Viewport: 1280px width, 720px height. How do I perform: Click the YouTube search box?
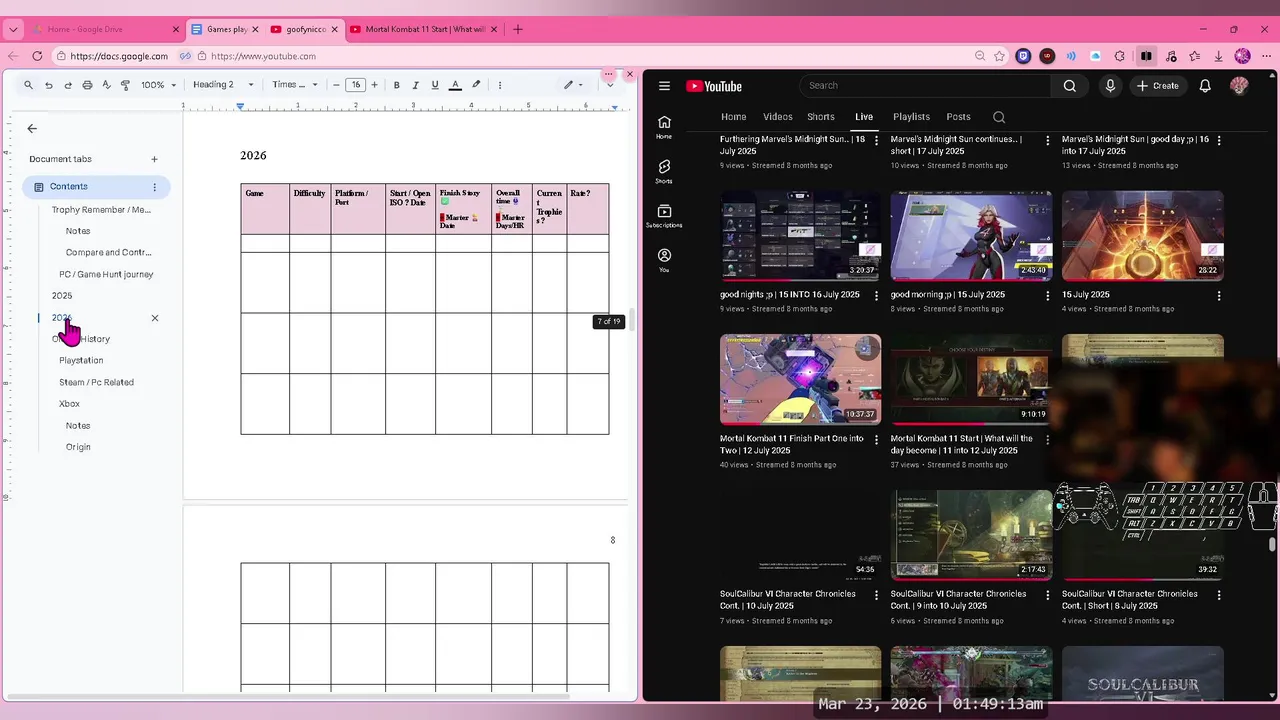(926, 86)
